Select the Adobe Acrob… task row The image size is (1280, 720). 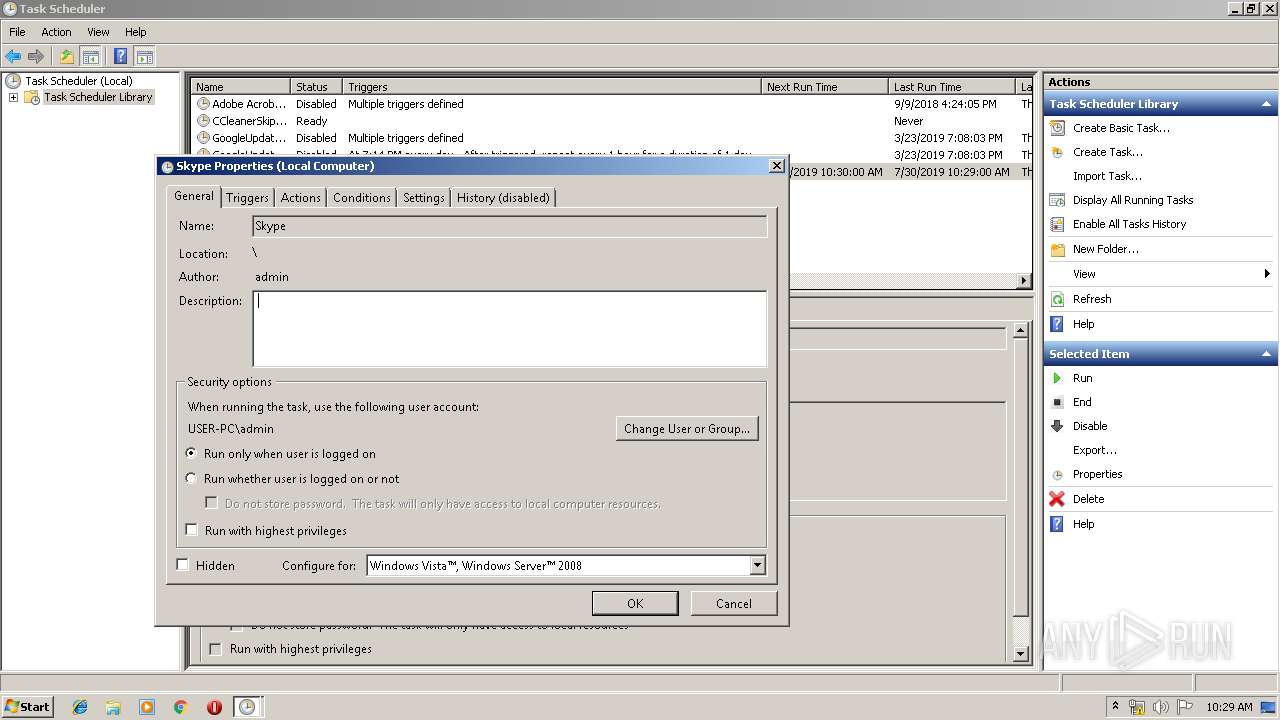click(x=610, y=104)
